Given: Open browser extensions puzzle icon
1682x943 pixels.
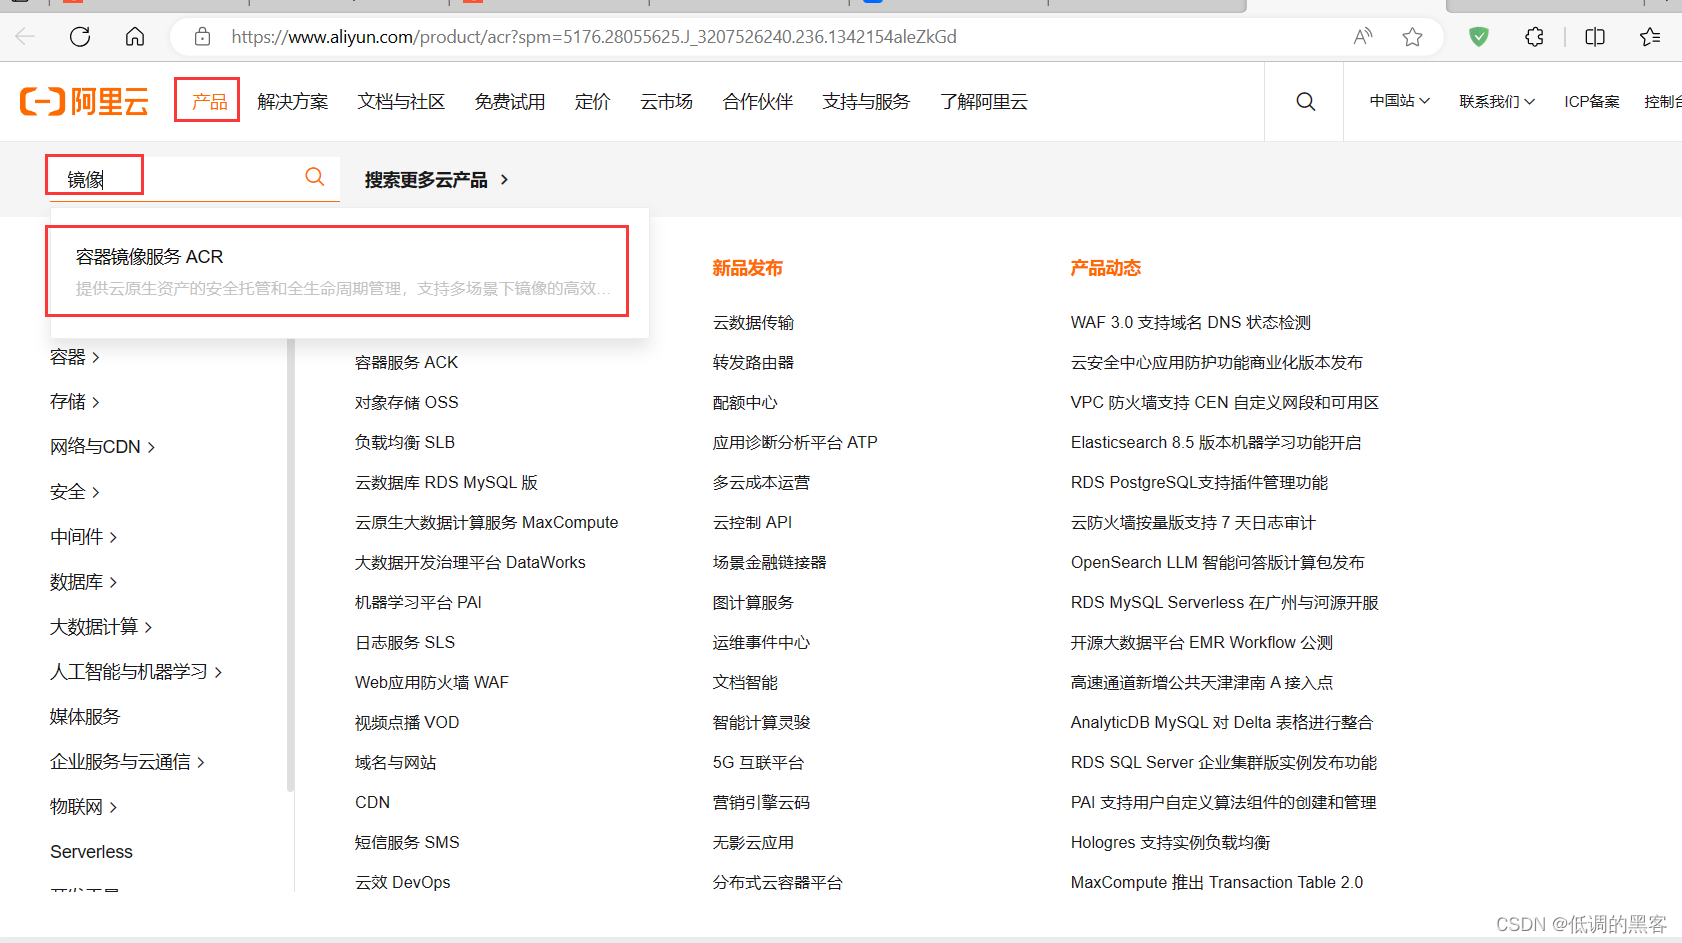Looking at the screenshot, I should pyautogui.click(x=1535, y=37).
